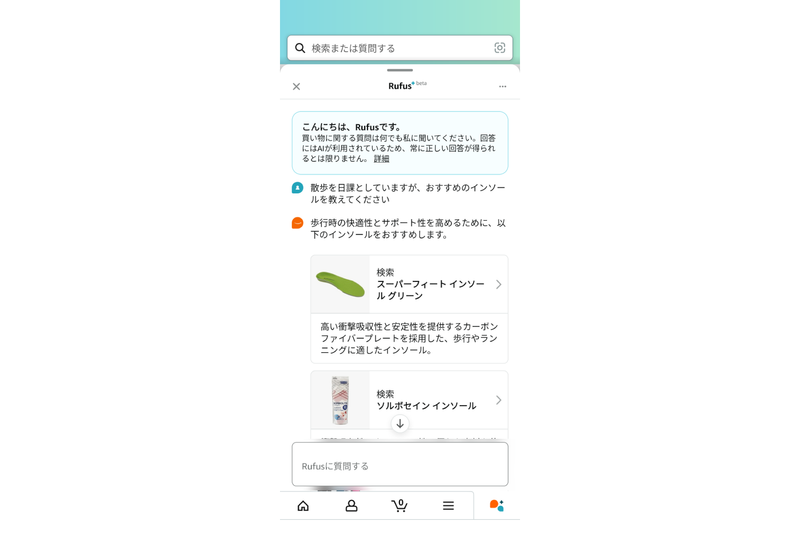Click the drag handle atop Rufus panel
Screen dimensions: 800x533
[x=400, y=70]
